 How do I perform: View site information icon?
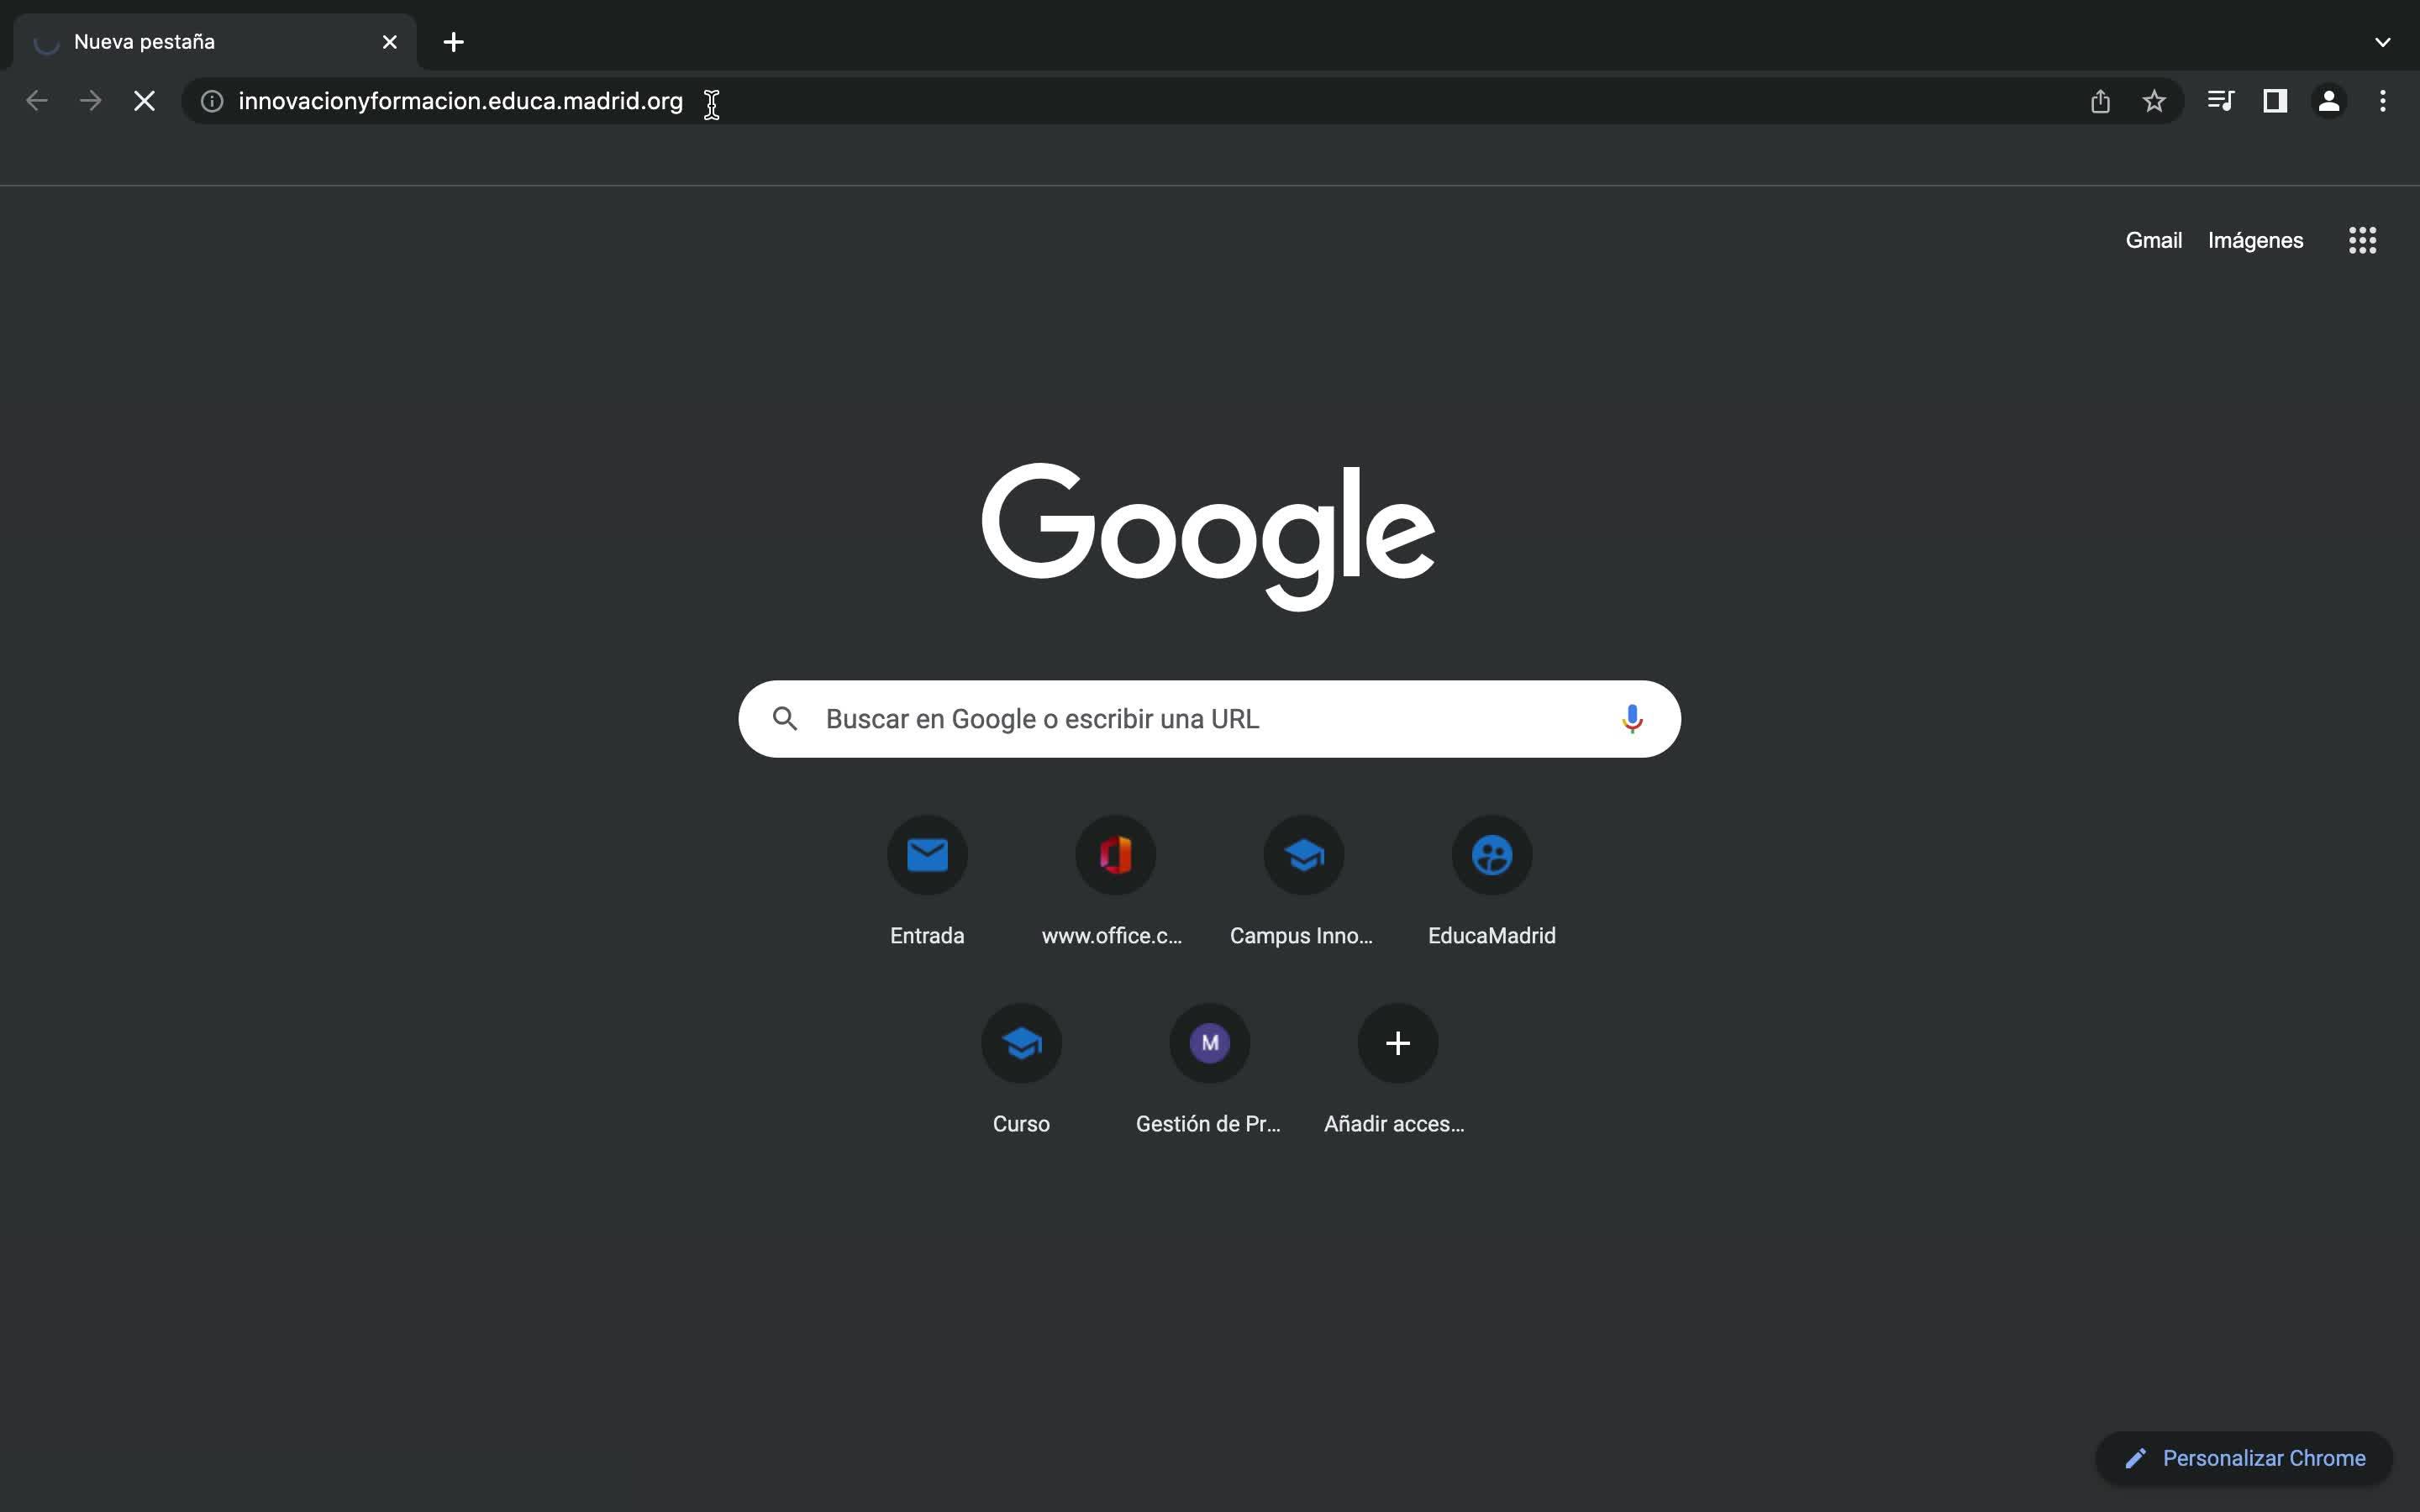coord(212,101)
